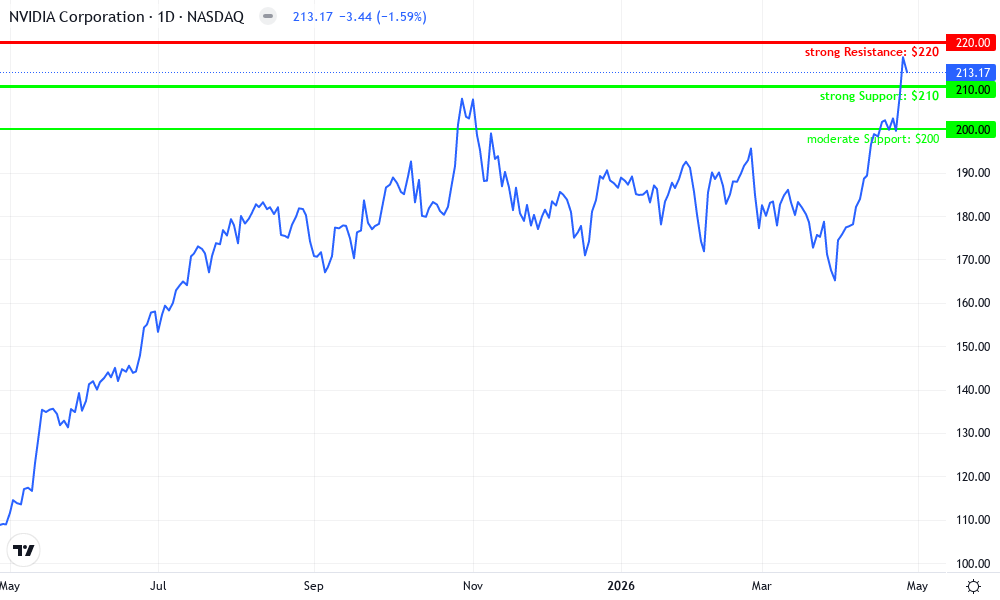
Task: Click the green 200.00 price label
Action: (x=971, y=129)
